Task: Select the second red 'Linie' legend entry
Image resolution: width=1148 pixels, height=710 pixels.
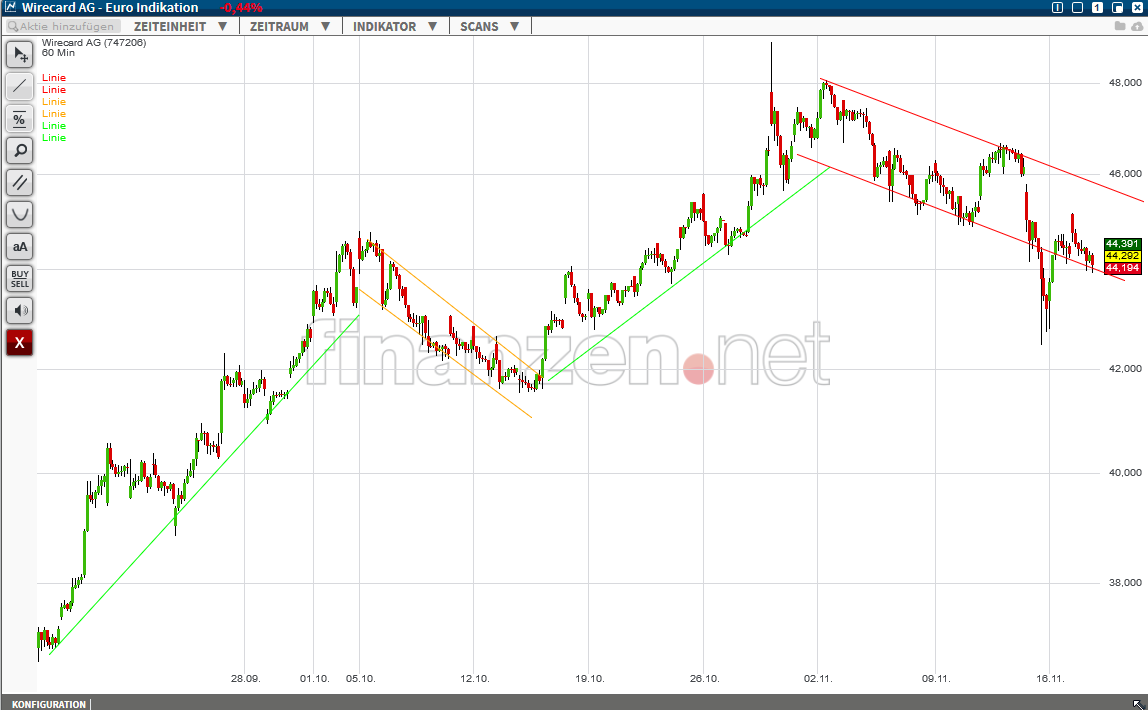Action: [x=53, y=89]
